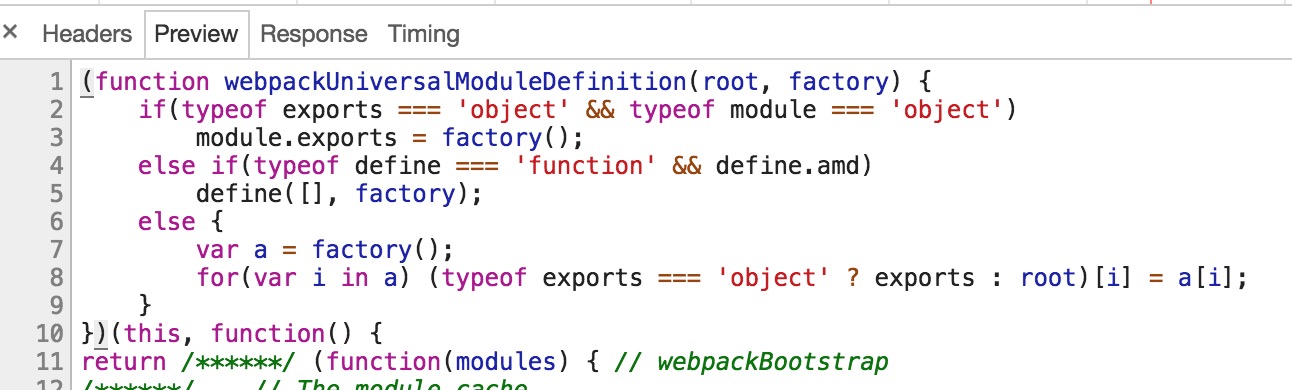Click 'var a = factory();' text

325,250
